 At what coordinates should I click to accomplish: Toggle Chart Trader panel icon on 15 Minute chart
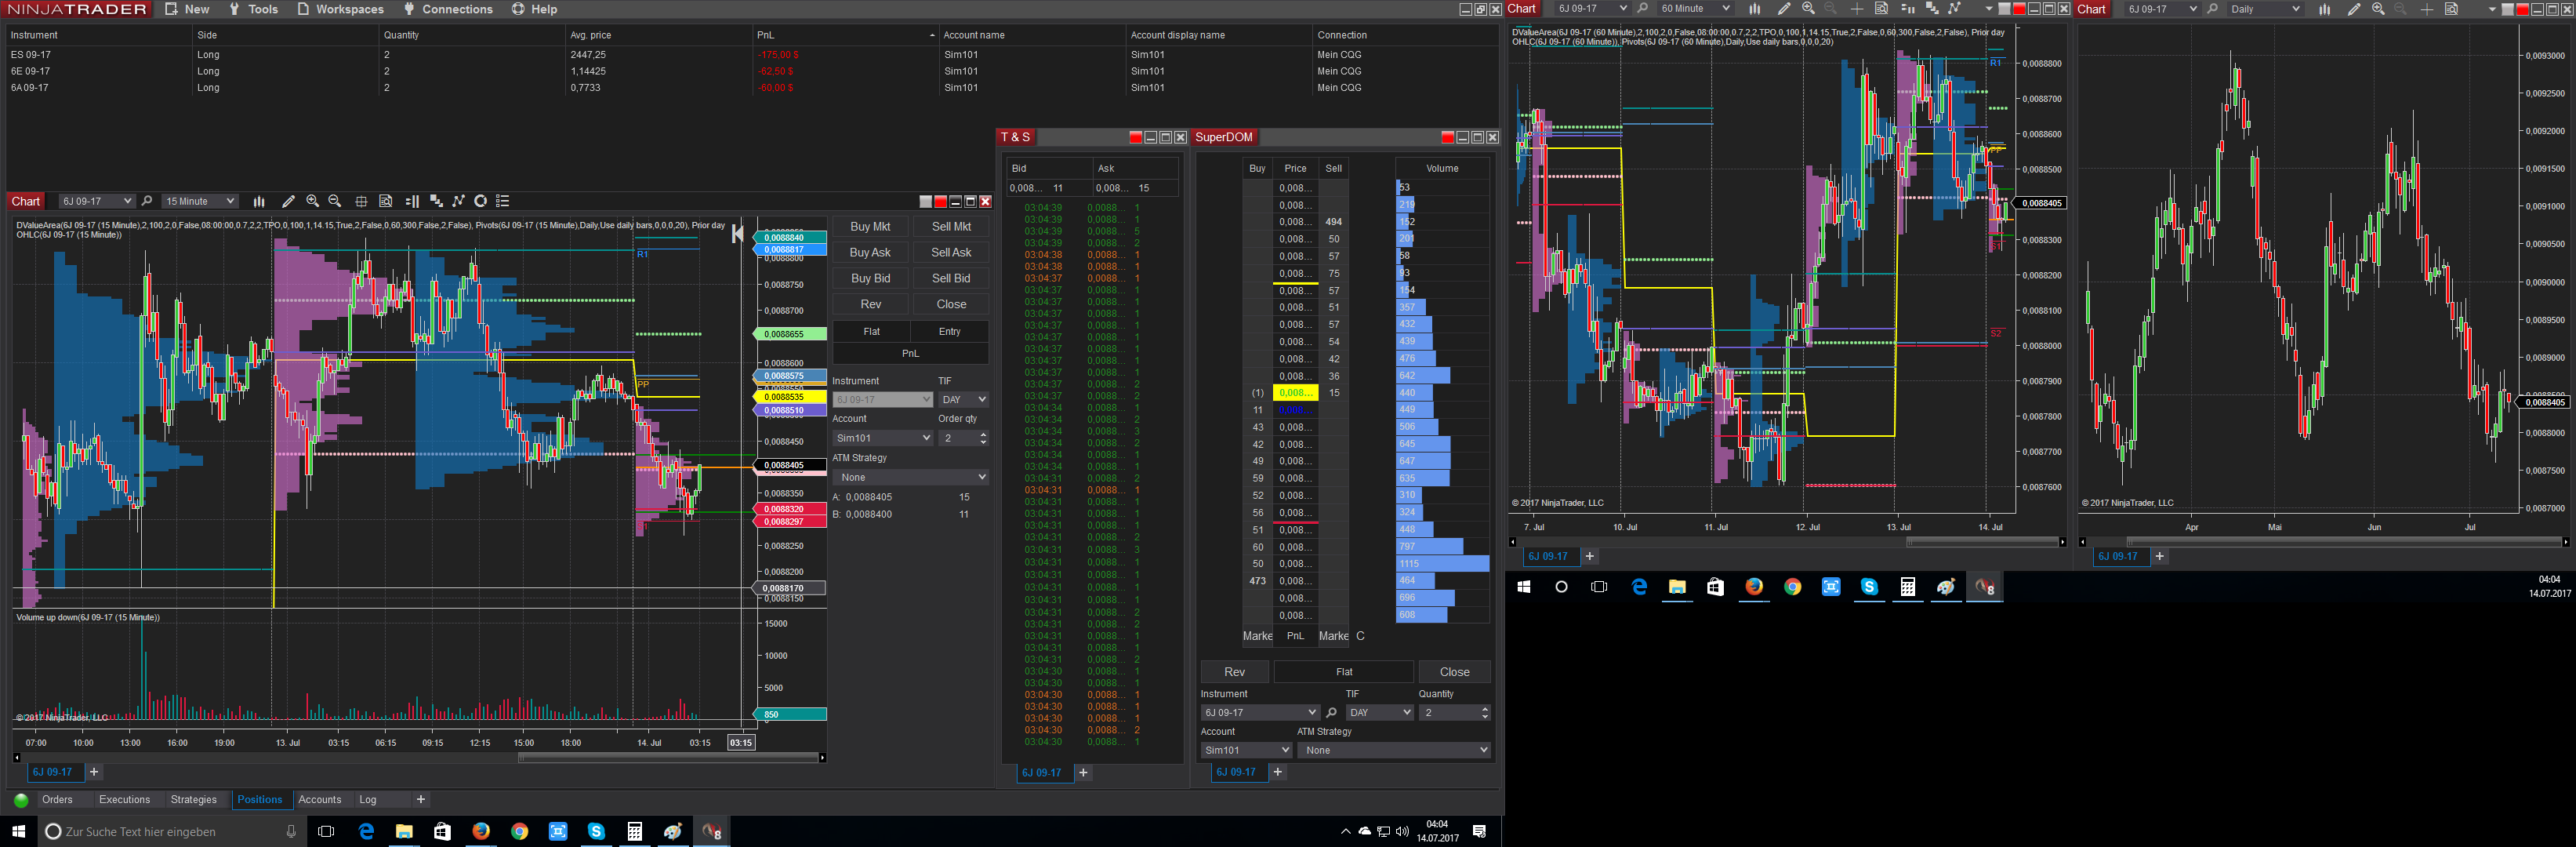coord(412,201)
